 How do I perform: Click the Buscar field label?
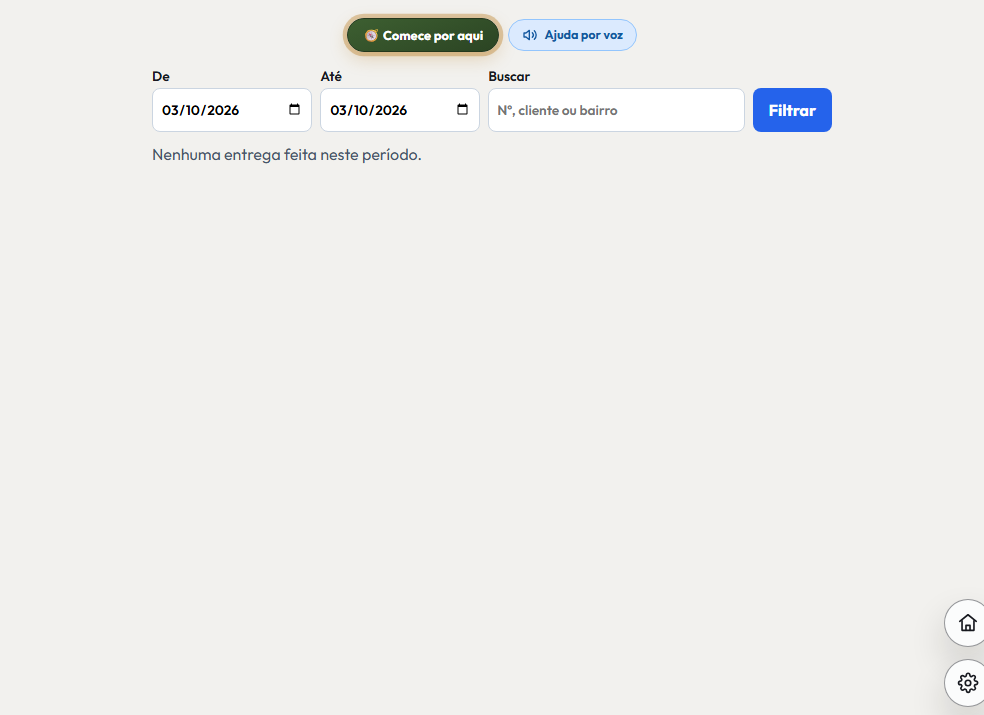(509, 77)
